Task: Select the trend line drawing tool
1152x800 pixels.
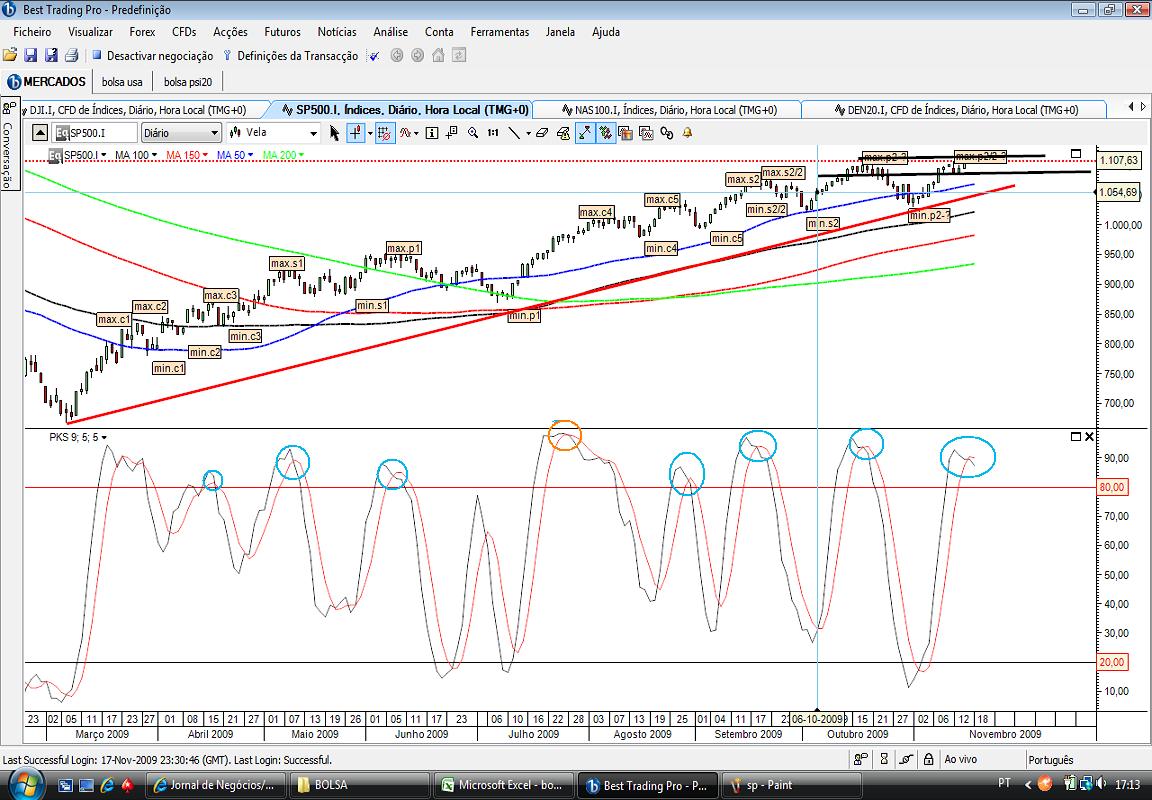Action: pos(514,133)
